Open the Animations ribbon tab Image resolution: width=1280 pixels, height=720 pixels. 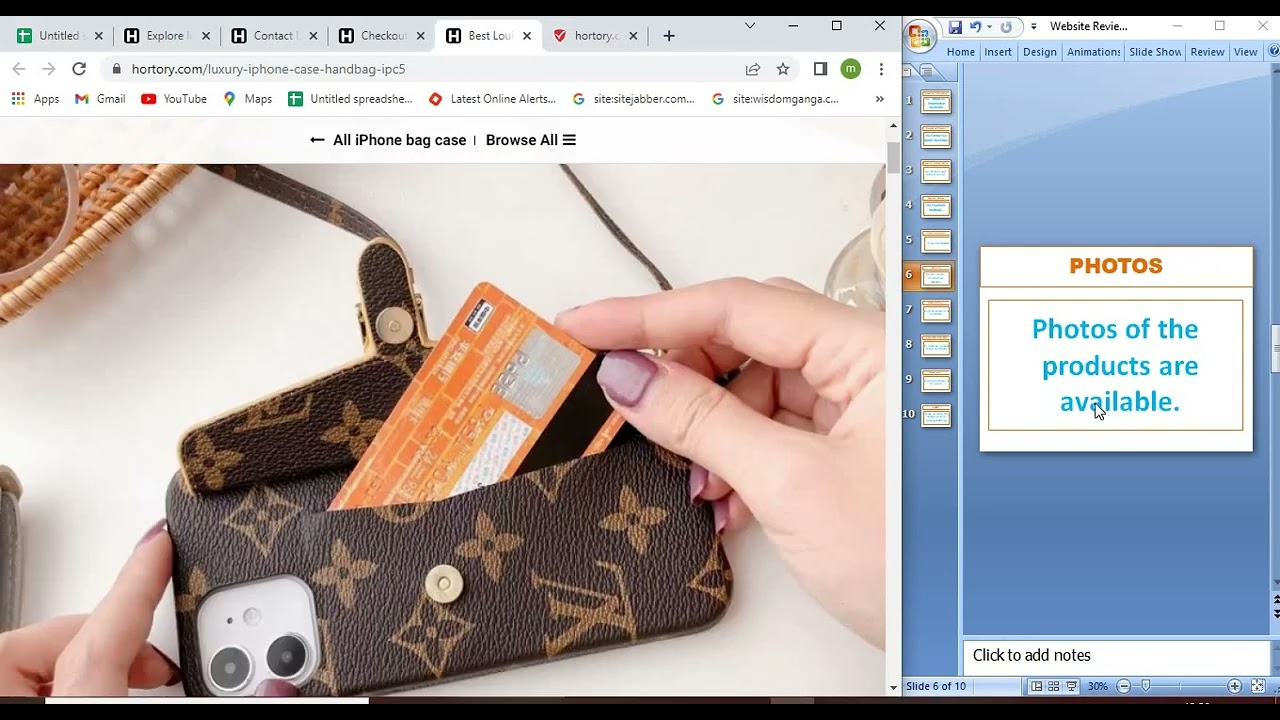pyautogui.click(x=1093, y=52)
